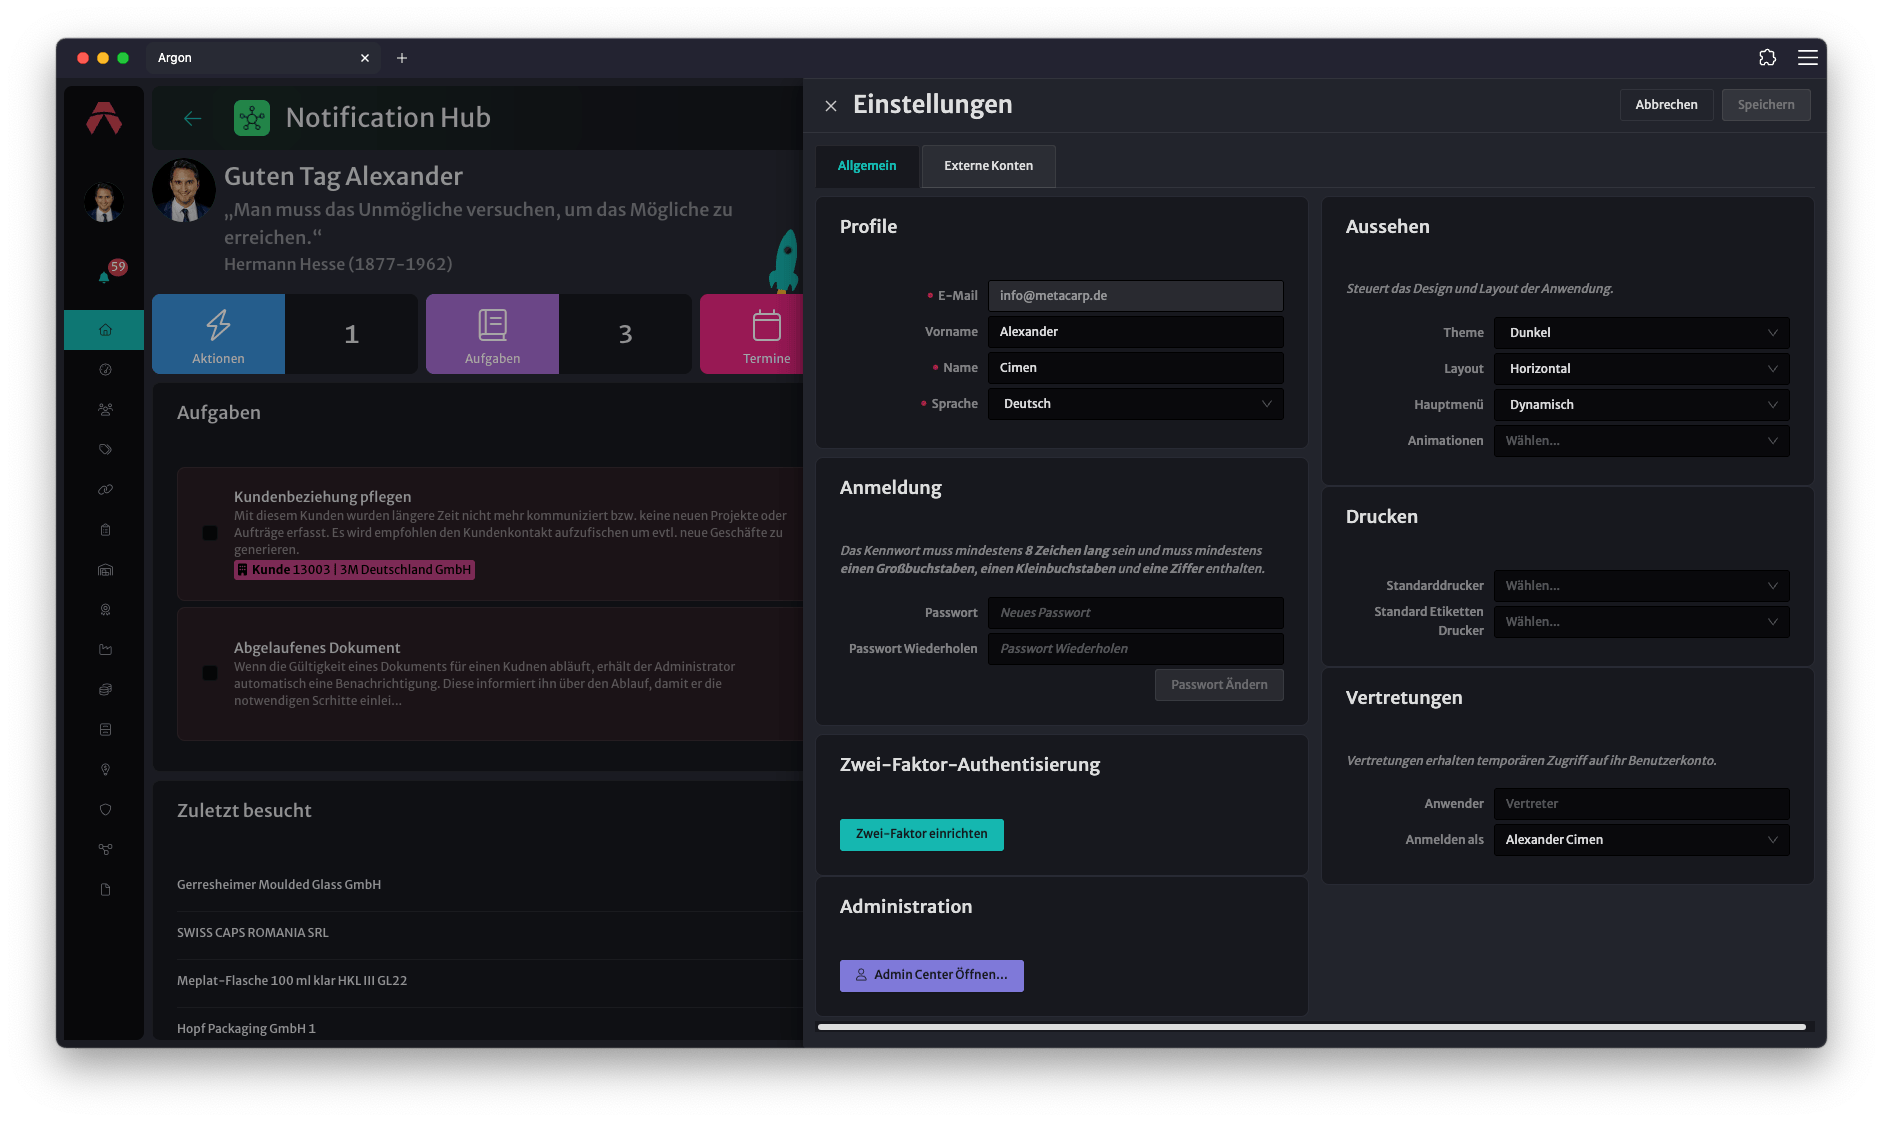Open the Layout dropdown showing Horizontal
The height and width of the screenshot is (1122, 1883).
(1642, 369)
